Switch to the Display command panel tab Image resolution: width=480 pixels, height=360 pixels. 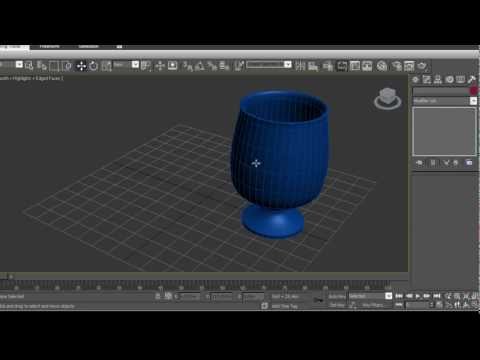tap(461, 79)
